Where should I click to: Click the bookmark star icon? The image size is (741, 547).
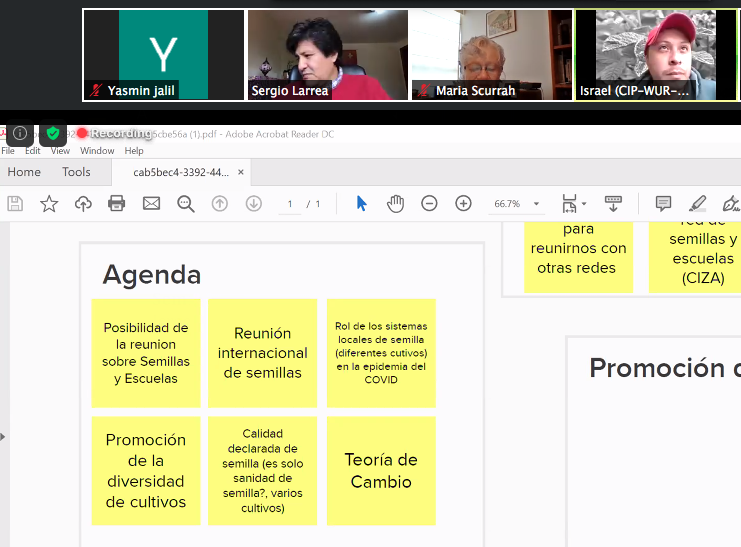pos(49,204)
